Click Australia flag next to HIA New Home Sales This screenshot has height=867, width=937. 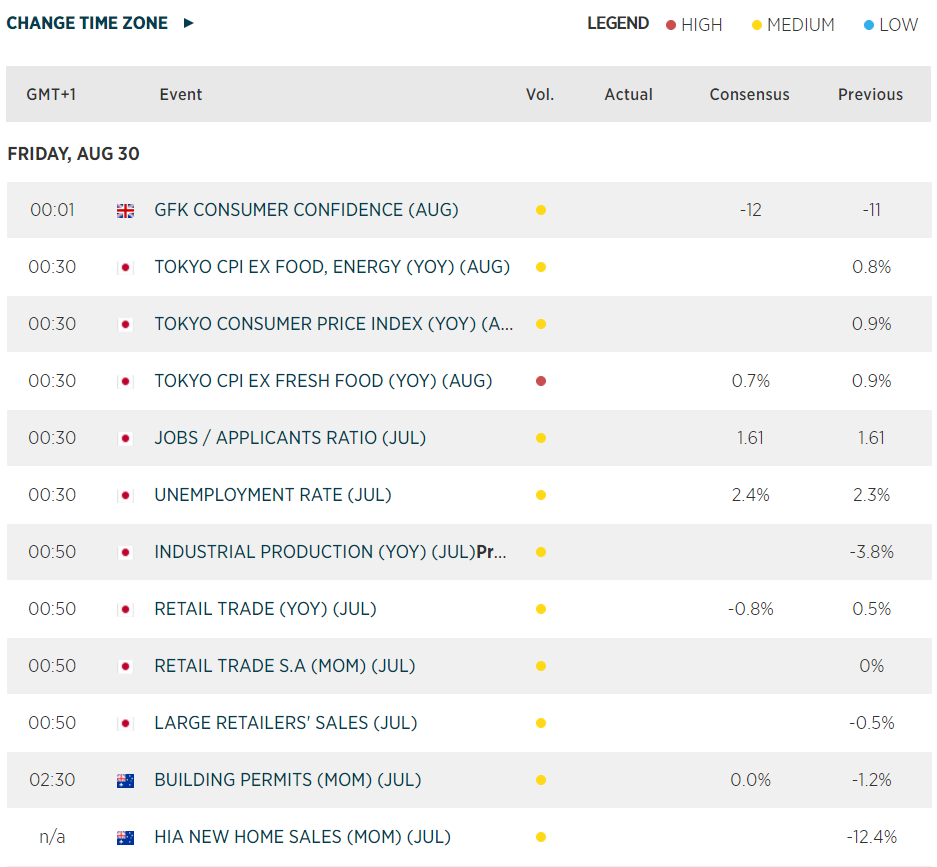(x=125, y=837)
